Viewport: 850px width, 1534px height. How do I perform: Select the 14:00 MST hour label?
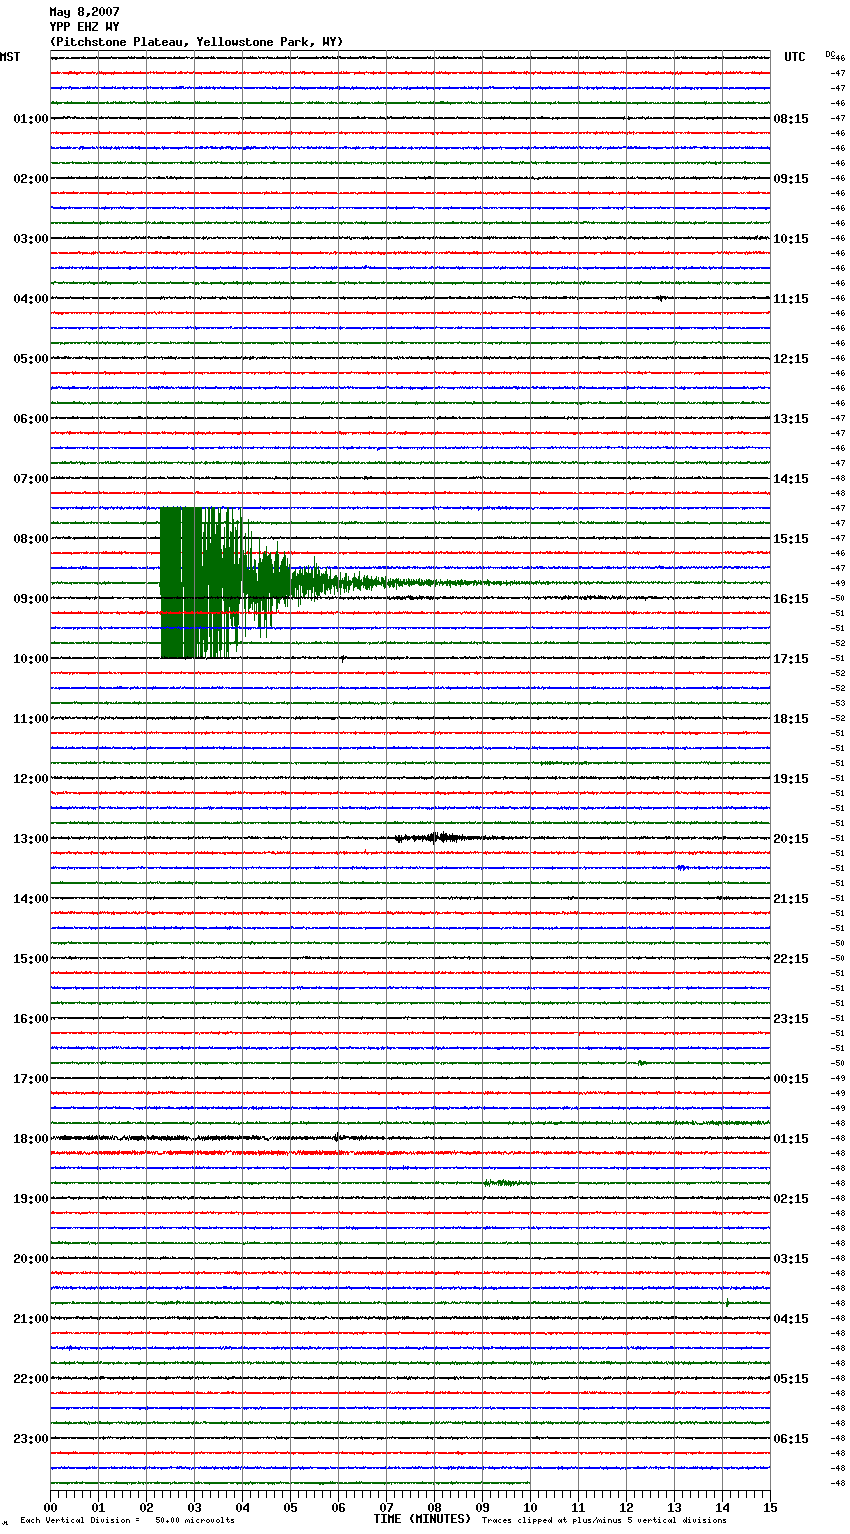(31, 899)
